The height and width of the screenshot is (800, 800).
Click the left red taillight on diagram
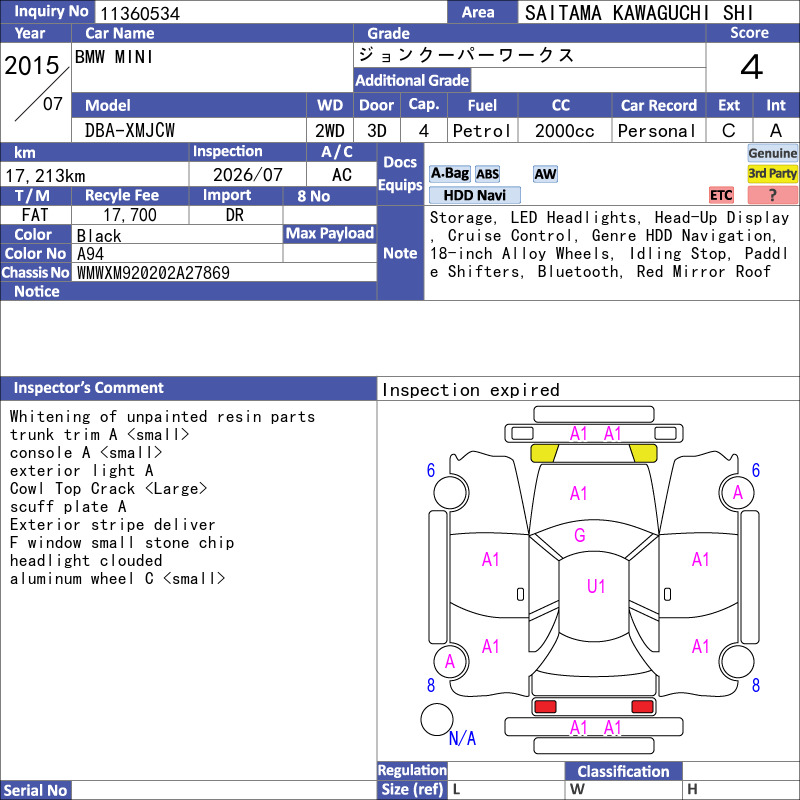[545, 706]
